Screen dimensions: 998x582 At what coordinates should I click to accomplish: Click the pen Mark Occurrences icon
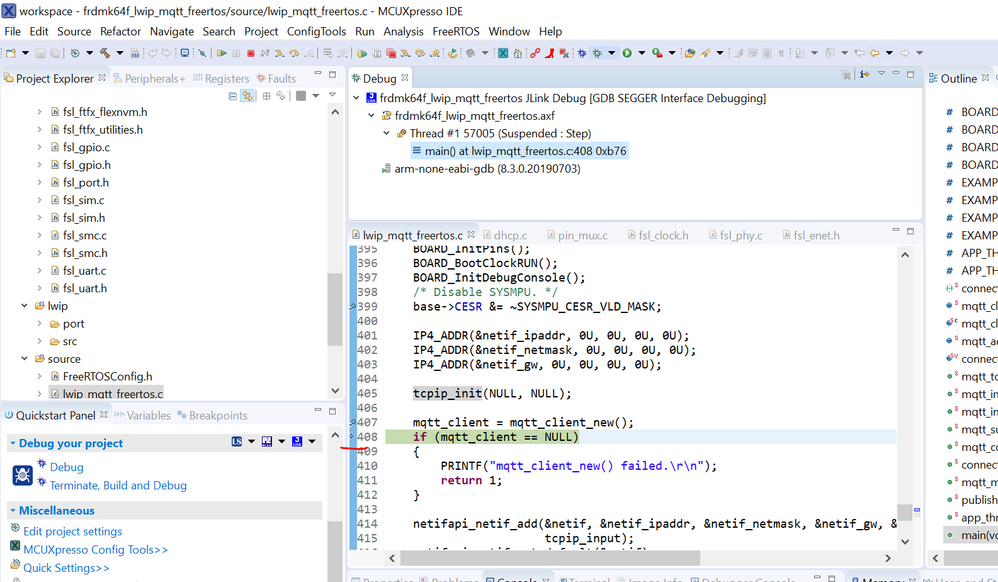click(738, 53)
